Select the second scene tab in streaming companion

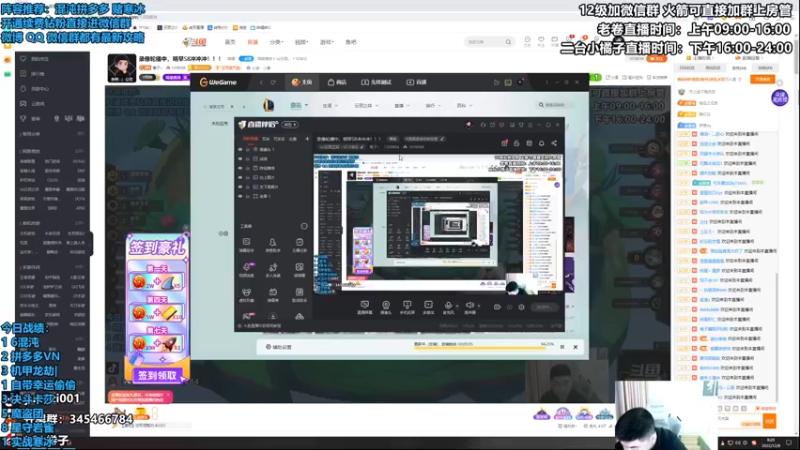point(265,139)
